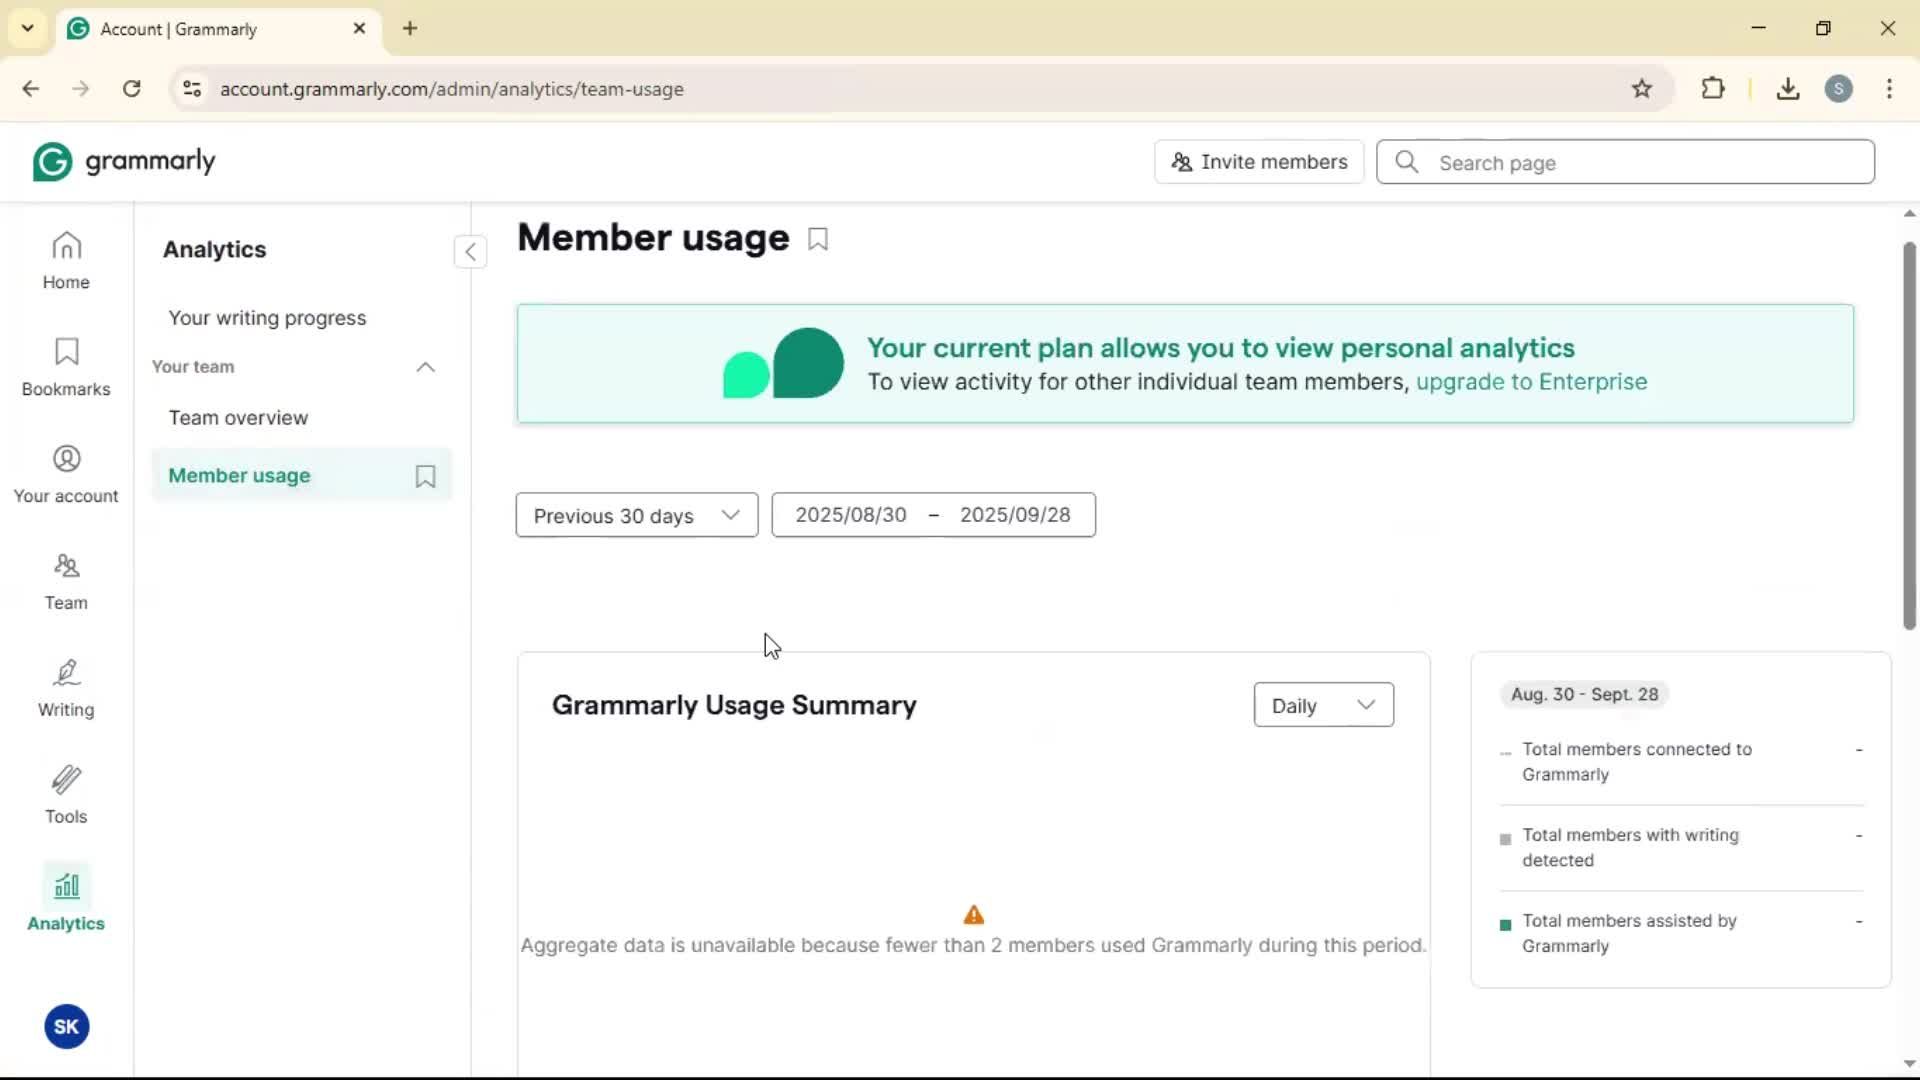Open the Home sidebar icon
1920x1080 pixels.
(x=66, y=261)
